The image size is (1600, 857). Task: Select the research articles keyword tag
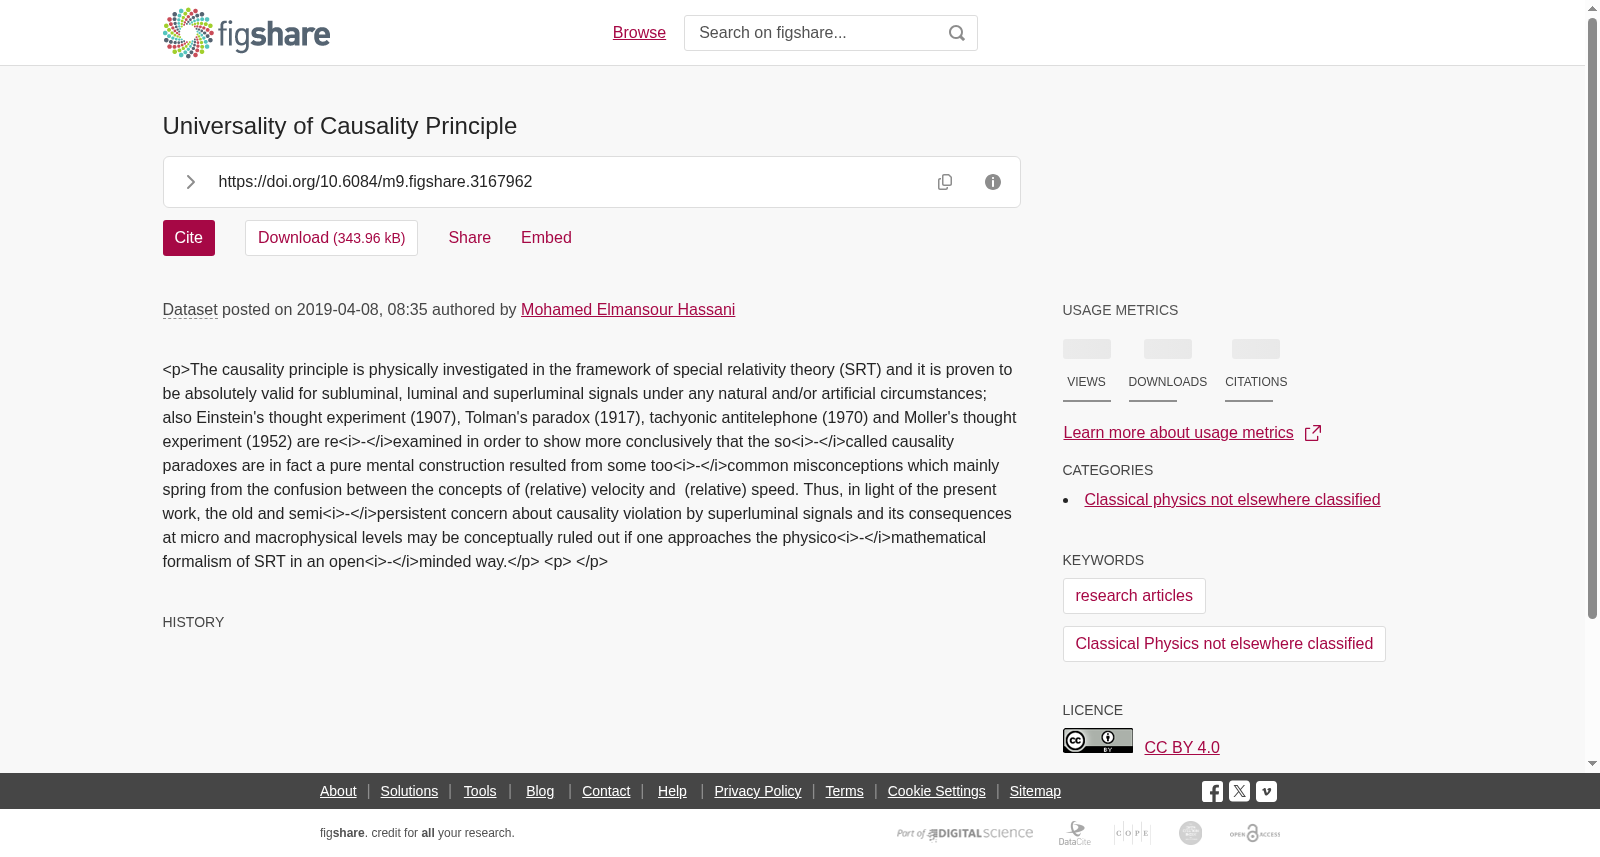tap(1134, 596)
